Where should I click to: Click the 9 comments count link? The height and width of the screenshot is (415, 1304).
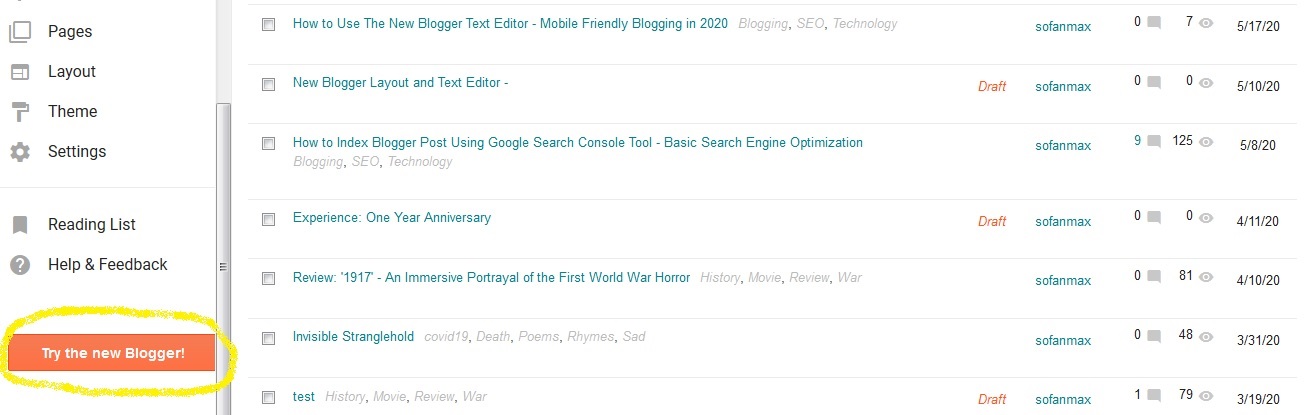[1138, 141]
